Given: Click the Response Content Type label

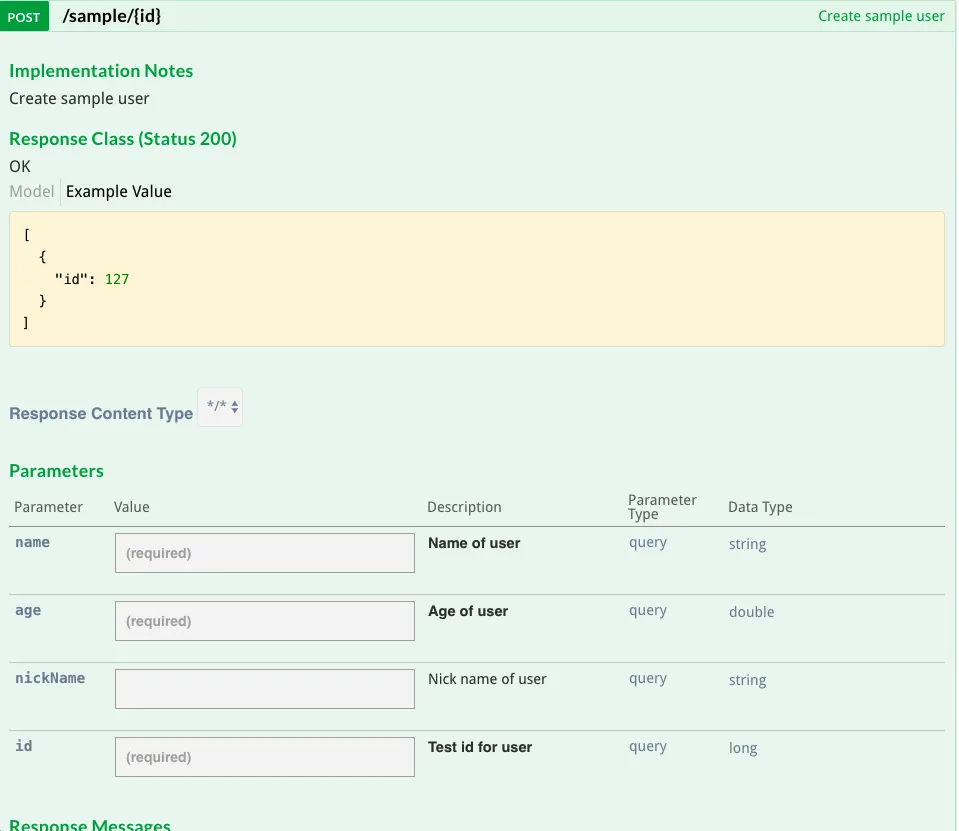Looking at the screenshot, I should click(101, 413).
